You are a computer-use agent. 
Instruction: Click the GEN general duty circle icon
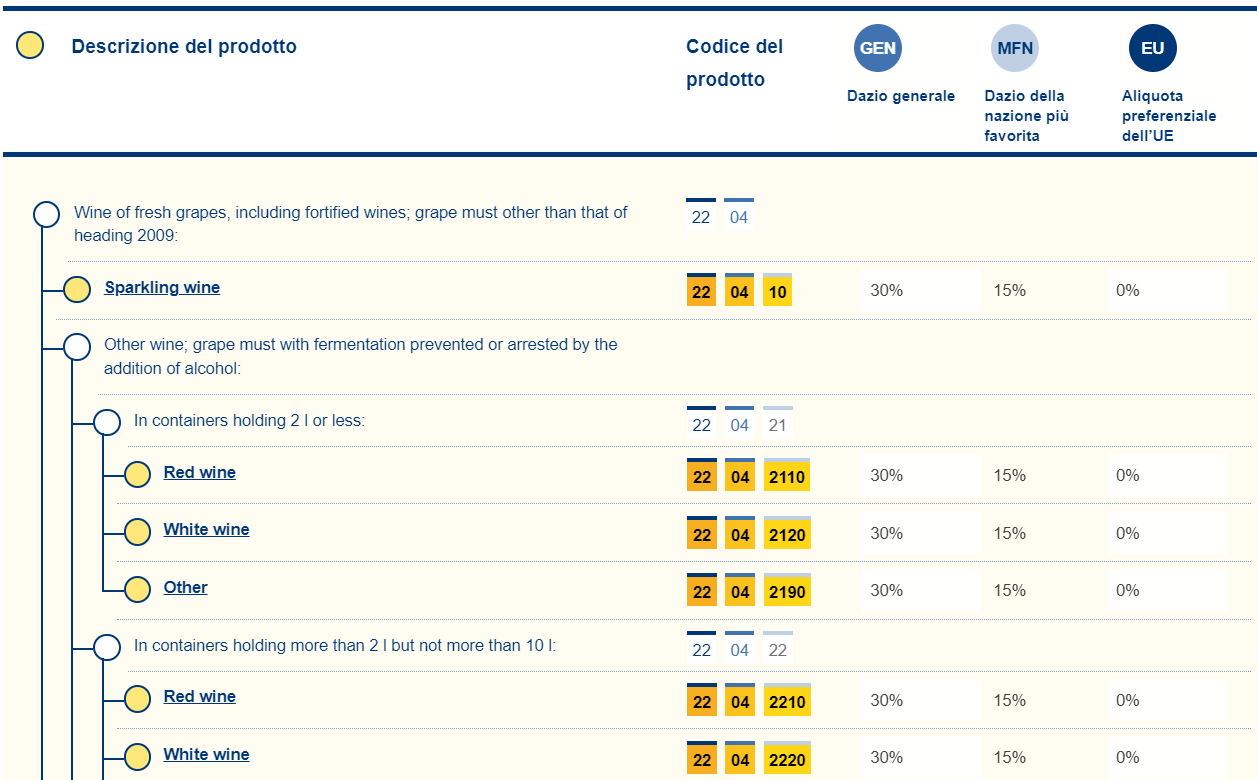tap(877, 48)
